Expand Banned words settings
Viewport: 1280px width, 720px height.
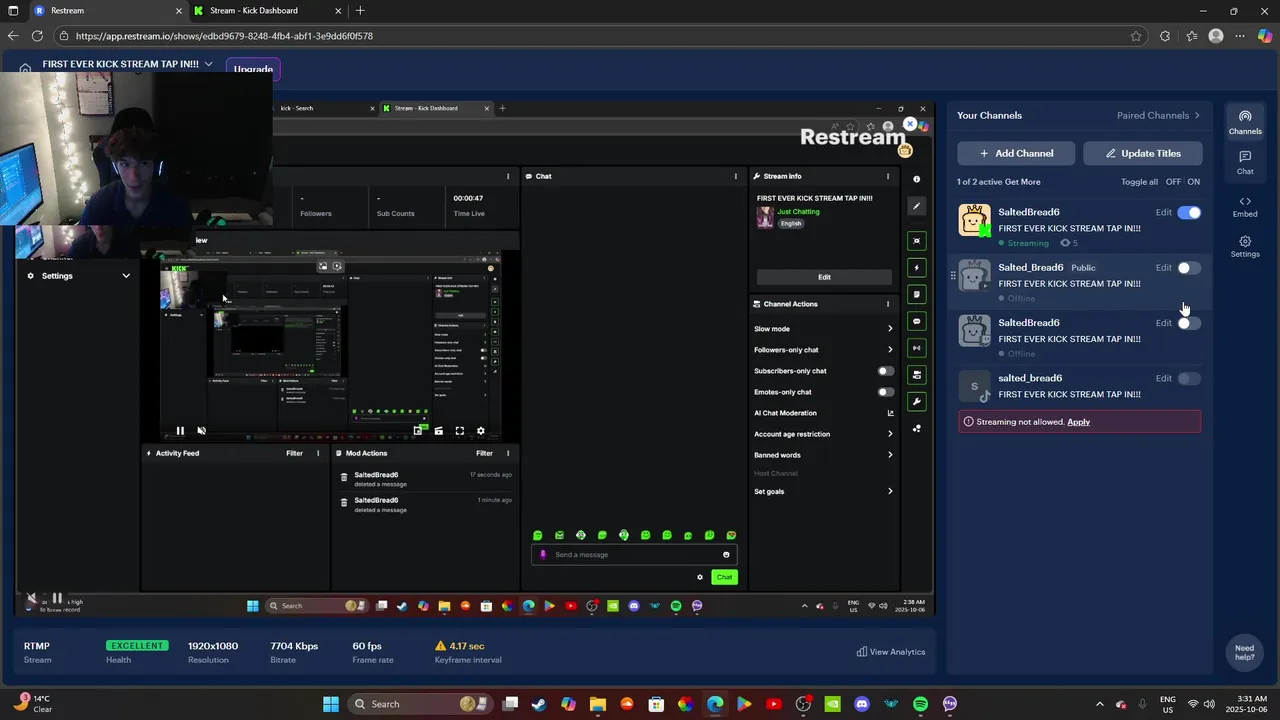pyautogui.click(x=890, y=455)
